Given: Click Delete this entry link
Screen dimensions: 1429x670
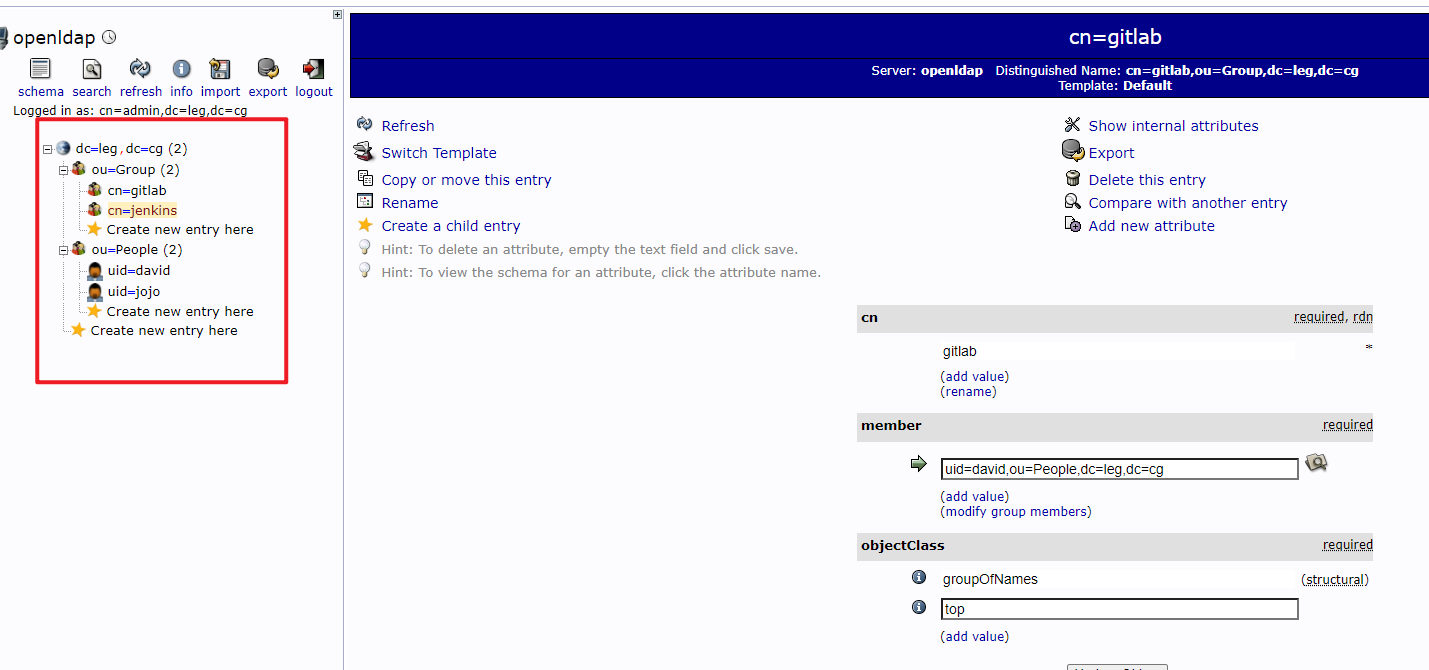Looking at the screenshot, I should 1146,180.
